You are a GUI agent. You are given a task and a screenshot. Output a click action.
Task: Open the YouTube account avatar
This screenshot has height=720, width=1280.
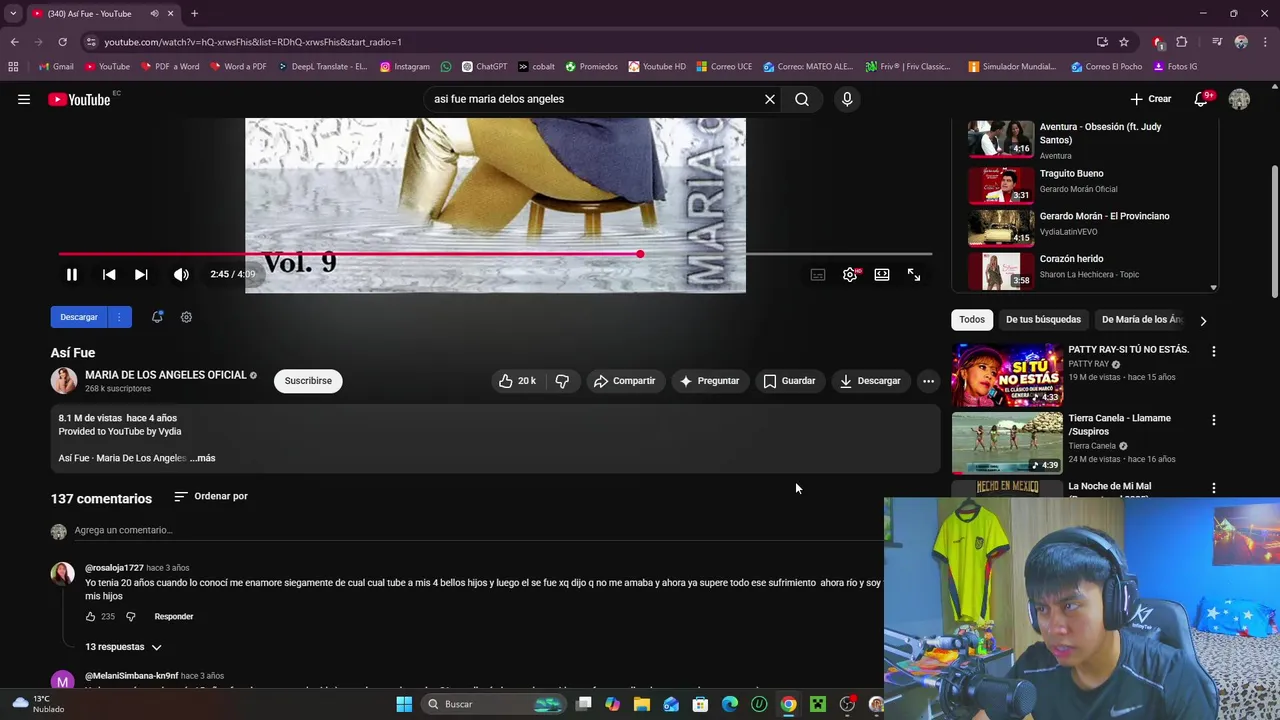click(1239, 99)
